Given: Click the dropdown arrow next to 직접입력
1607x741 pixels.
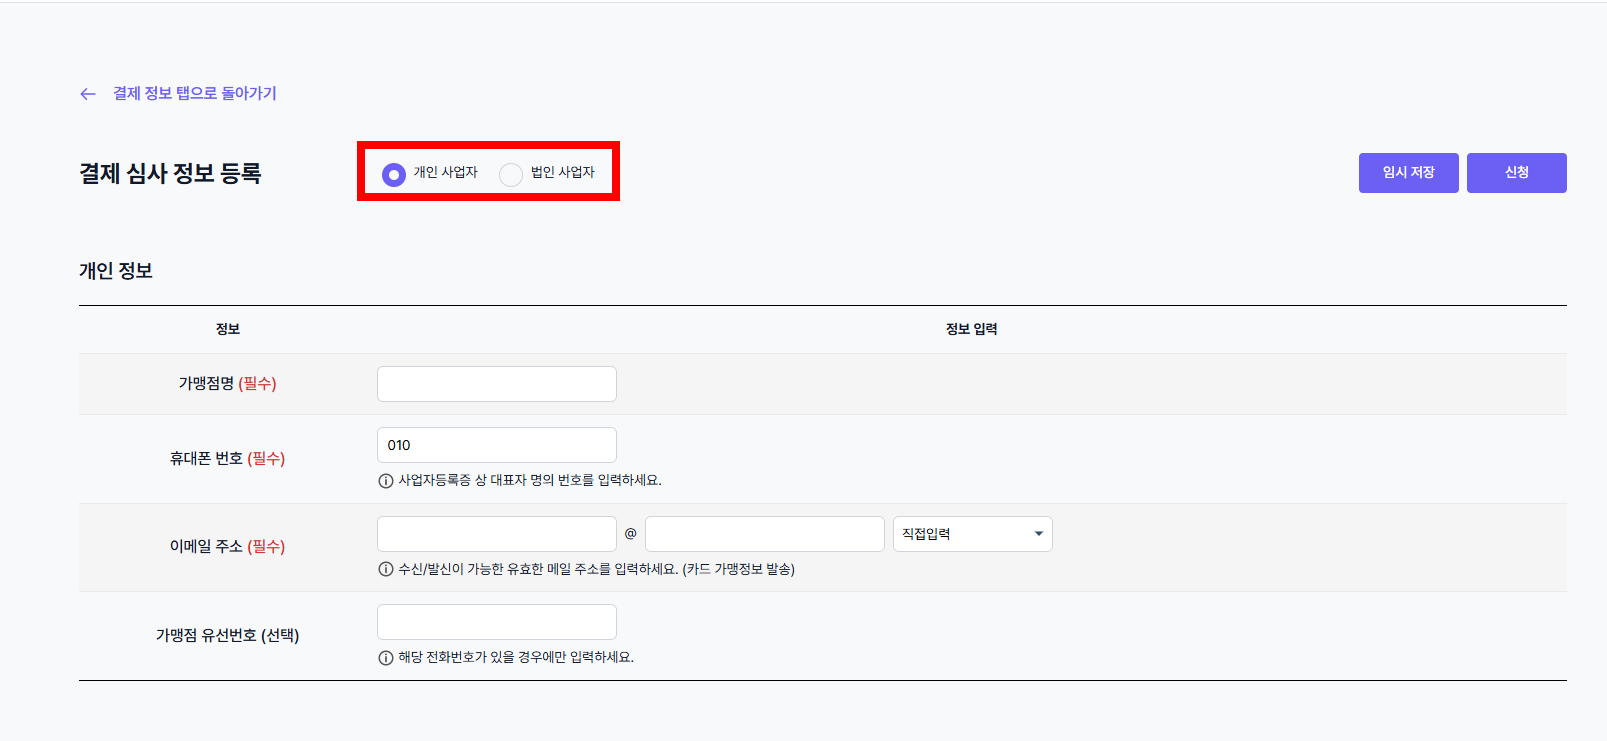Looking at the screenshot, I should point(1039,534).
